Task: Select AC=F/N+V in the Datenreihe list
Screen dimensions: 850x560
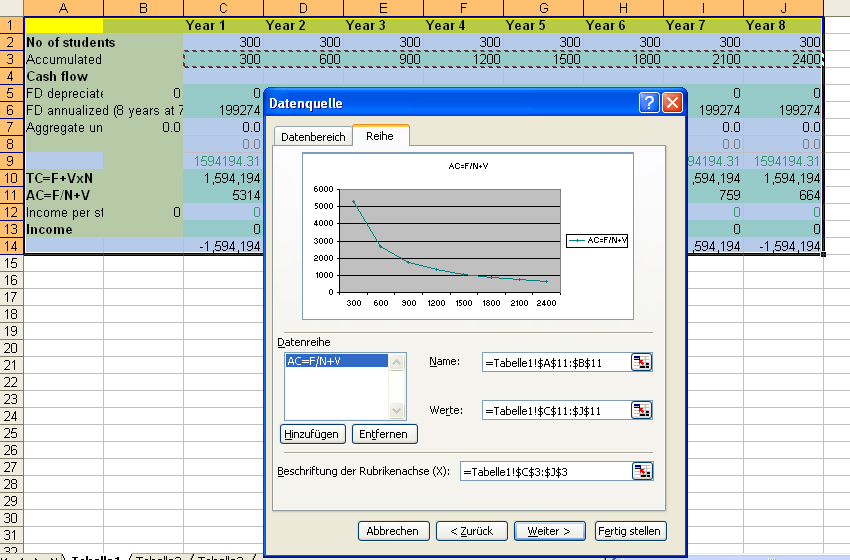Action: coord(336,361)
